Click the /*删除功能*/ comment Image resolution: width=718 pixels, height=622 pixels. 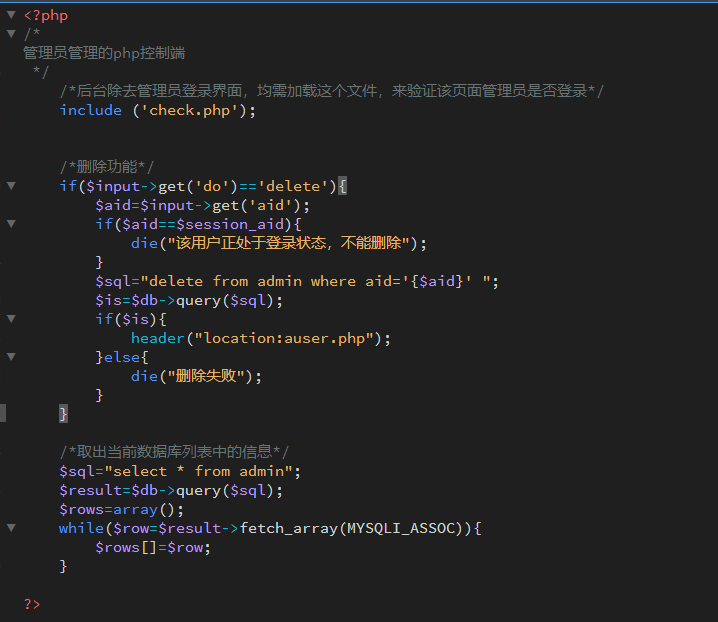click(x=107, y=167)
